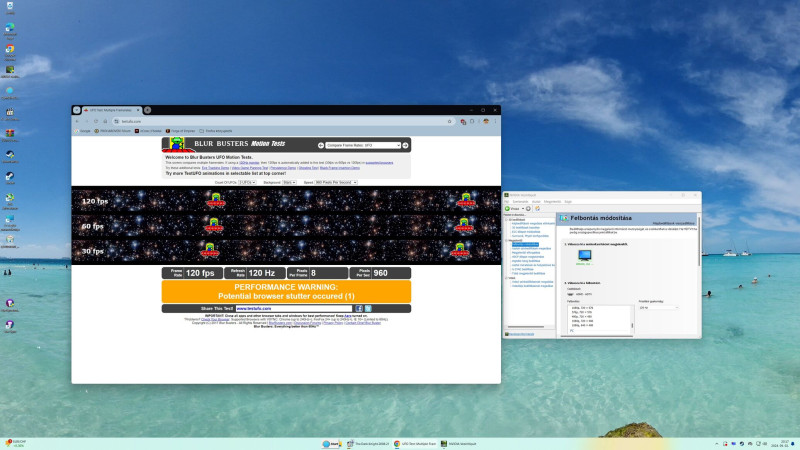Collapse the first tree category in NVIDIA panel
Viewport: 800px width, 450px height.
point(506,219)
